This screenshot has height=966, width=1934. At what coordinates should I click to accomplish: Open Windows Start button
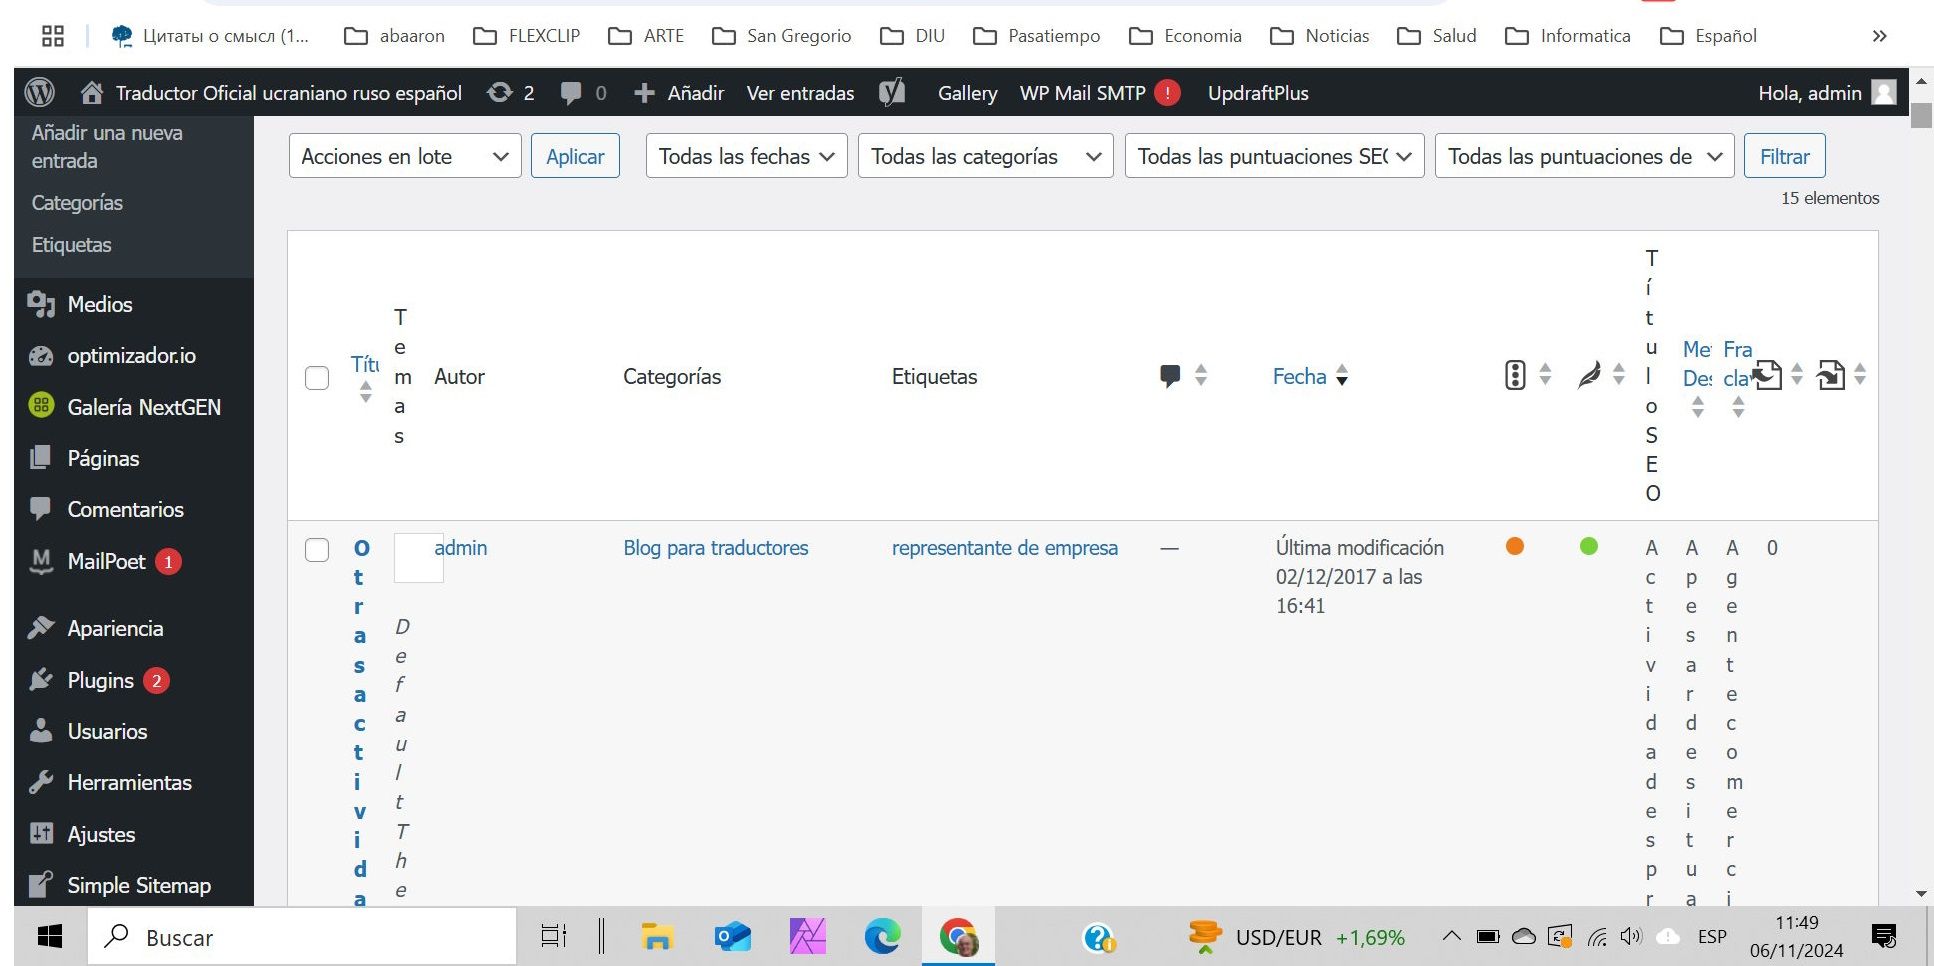click(x=49, y=937)
